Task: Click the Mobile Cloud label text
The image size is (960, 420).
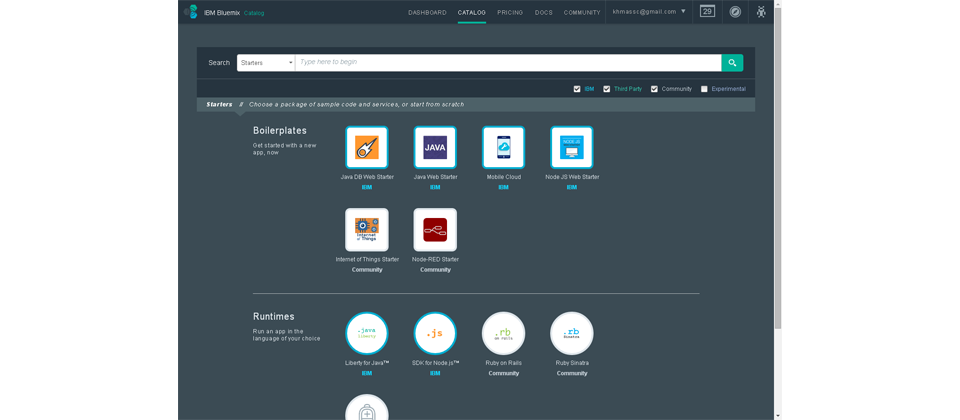Action: pyautogui.click(x=503, y=177)
